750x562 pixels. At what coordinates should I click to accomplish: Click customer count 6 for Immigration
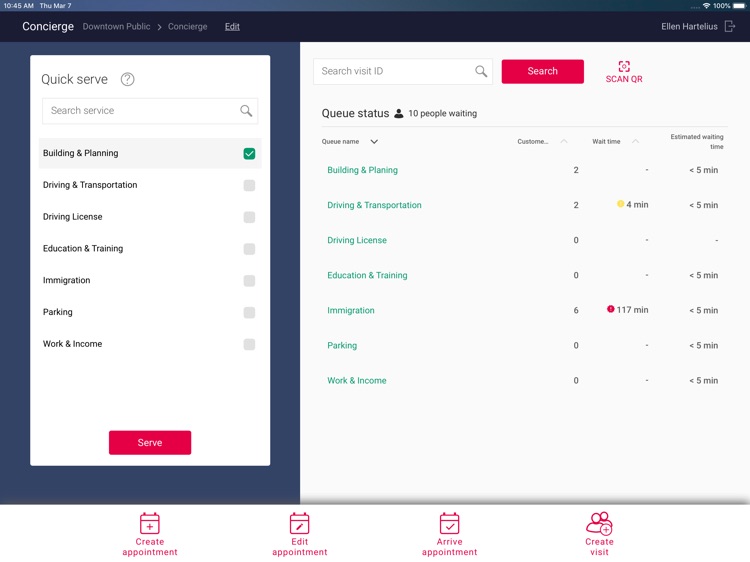(x=576, y=310)
